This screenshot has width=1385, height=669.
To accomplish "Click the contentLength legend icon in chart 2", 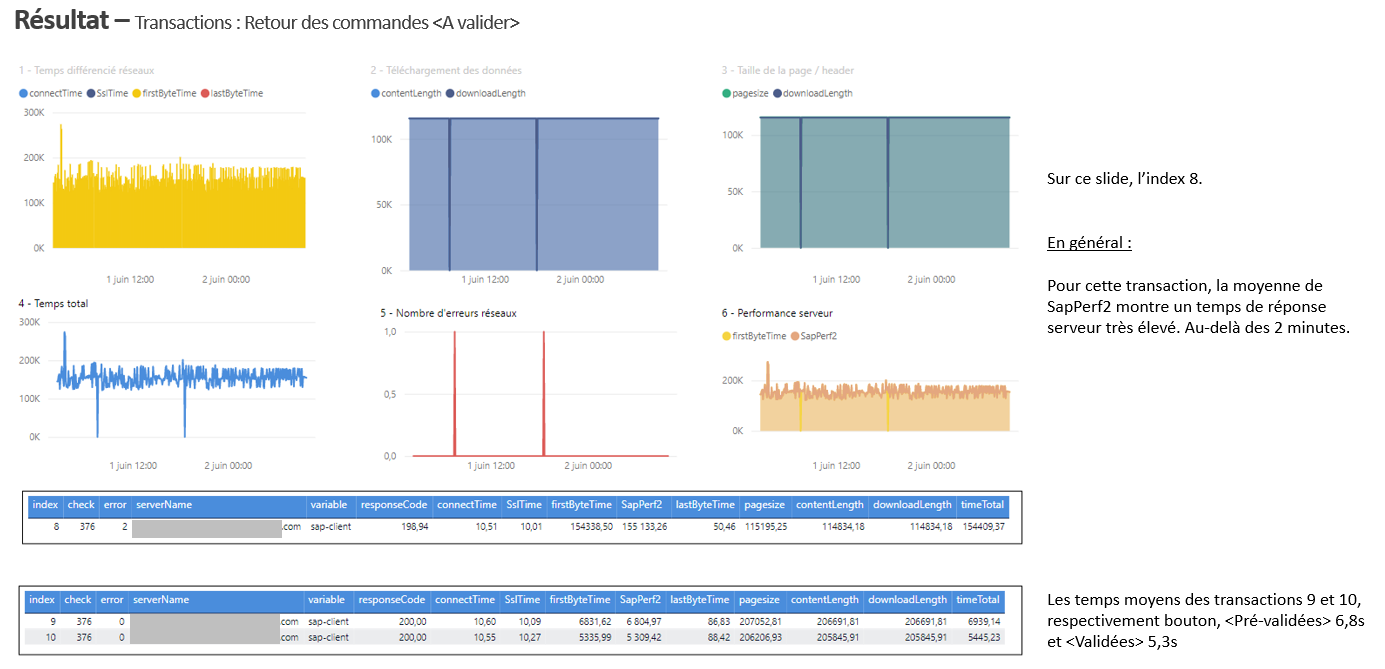I will click(375, 92).
